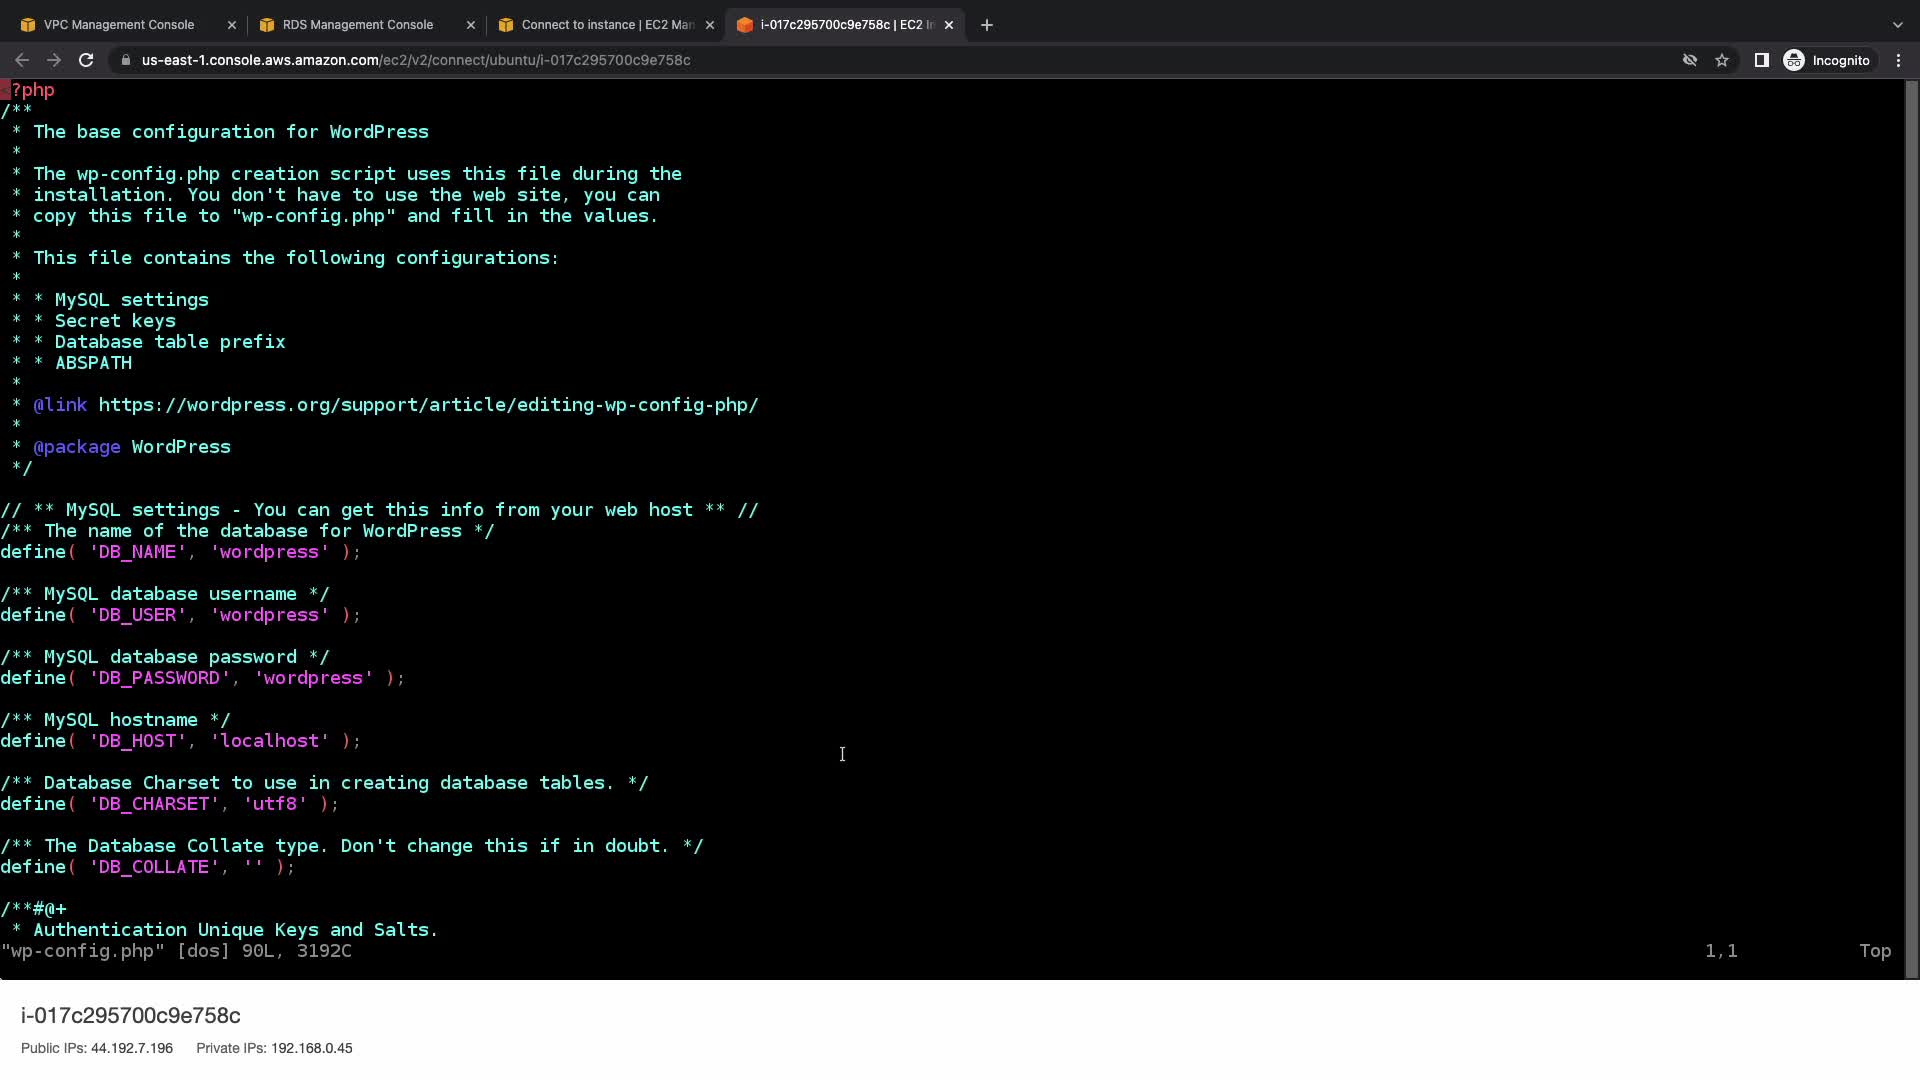Image resolution: width=1920 pixels, height=1080 pixels.
Task: Bookmark this page with the star
Action: (x=1722, y=60)
